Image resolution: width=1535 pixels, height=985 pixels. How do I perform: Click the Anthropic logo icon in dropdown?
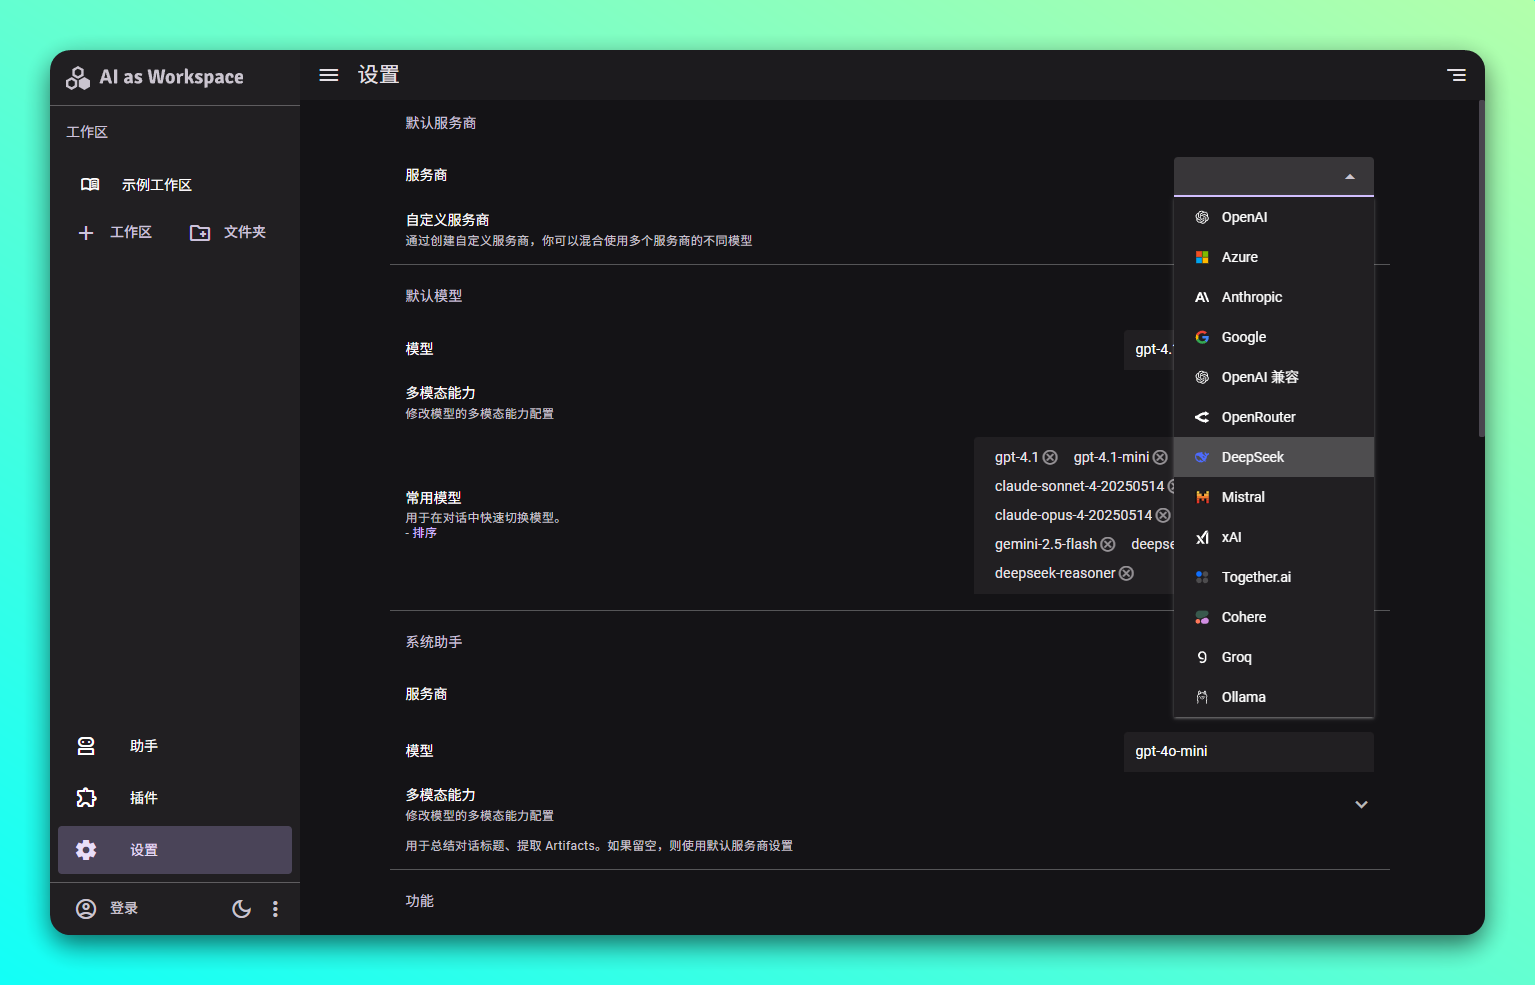coord(1202,297)
